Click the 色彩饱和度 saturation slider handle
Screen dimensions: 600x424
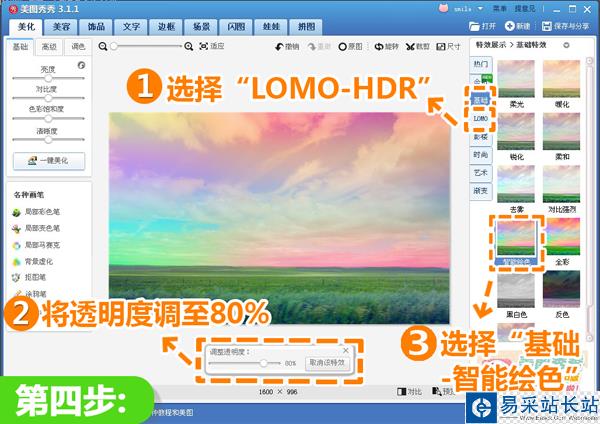(48, 118)
